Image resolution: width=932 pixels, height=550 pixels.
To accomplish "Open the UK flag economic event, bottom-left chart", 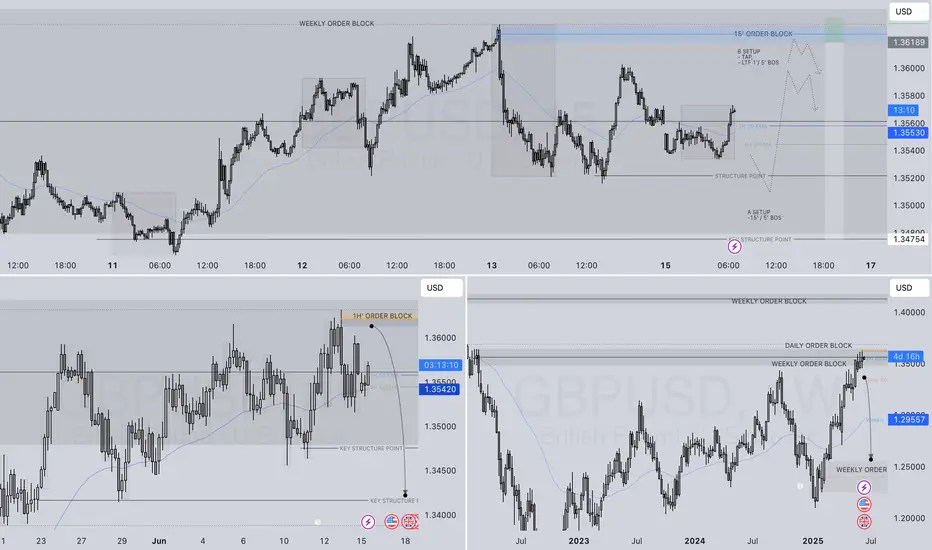I will tap(409, 522).
